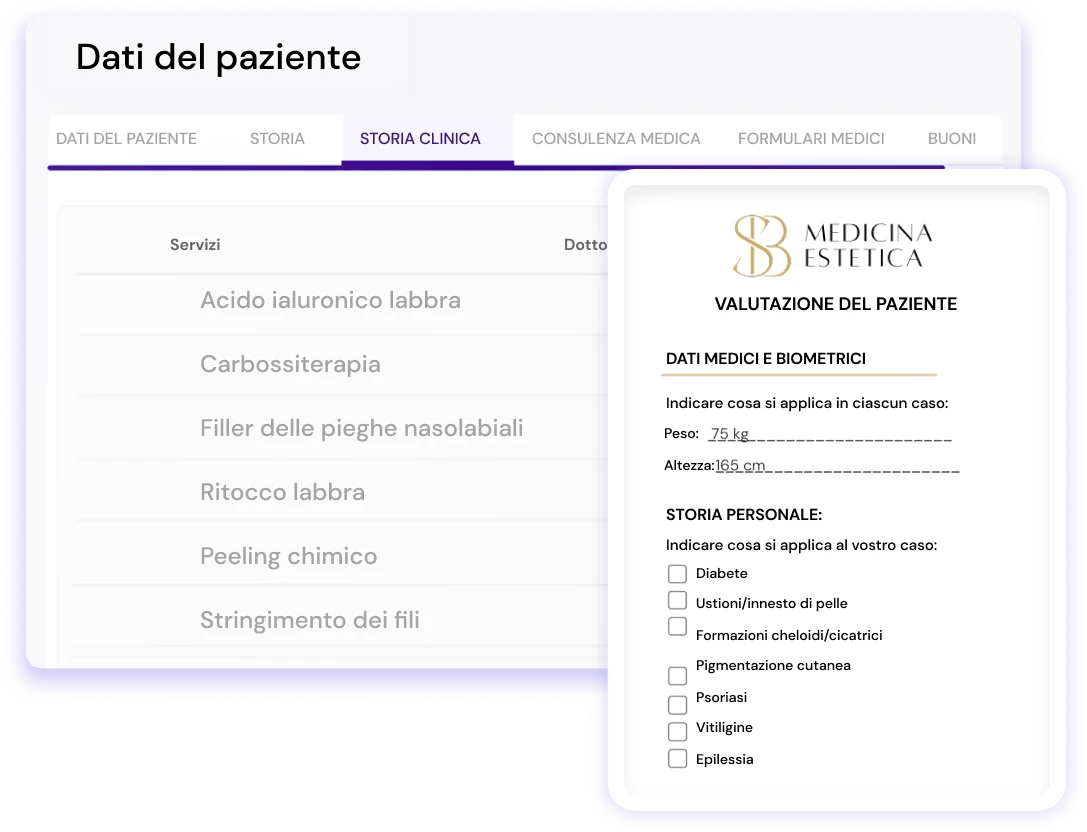Click the Dati del paziente page title
The height and width of the screenshot is (832, 1087).
[218, 58]
